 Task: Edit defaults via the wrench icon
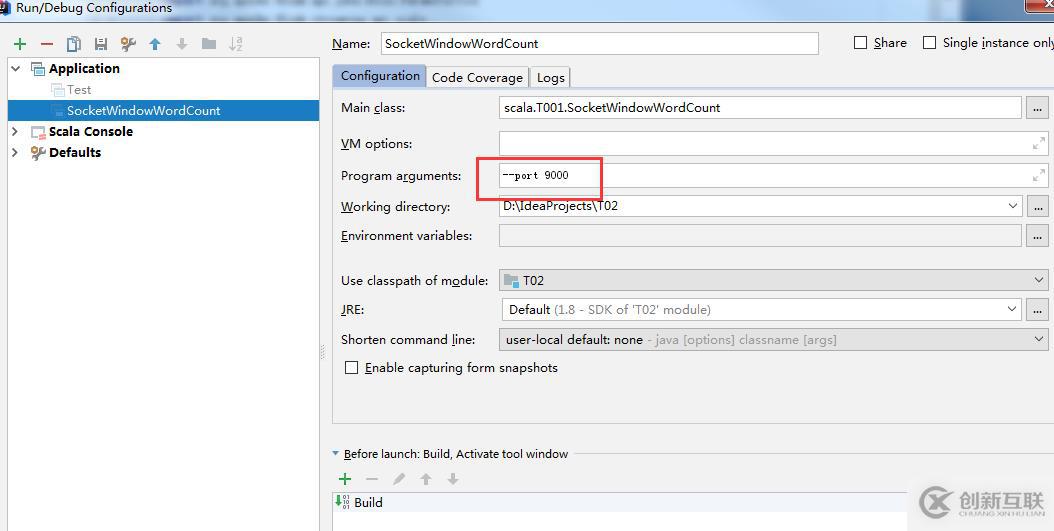point(128,44)
